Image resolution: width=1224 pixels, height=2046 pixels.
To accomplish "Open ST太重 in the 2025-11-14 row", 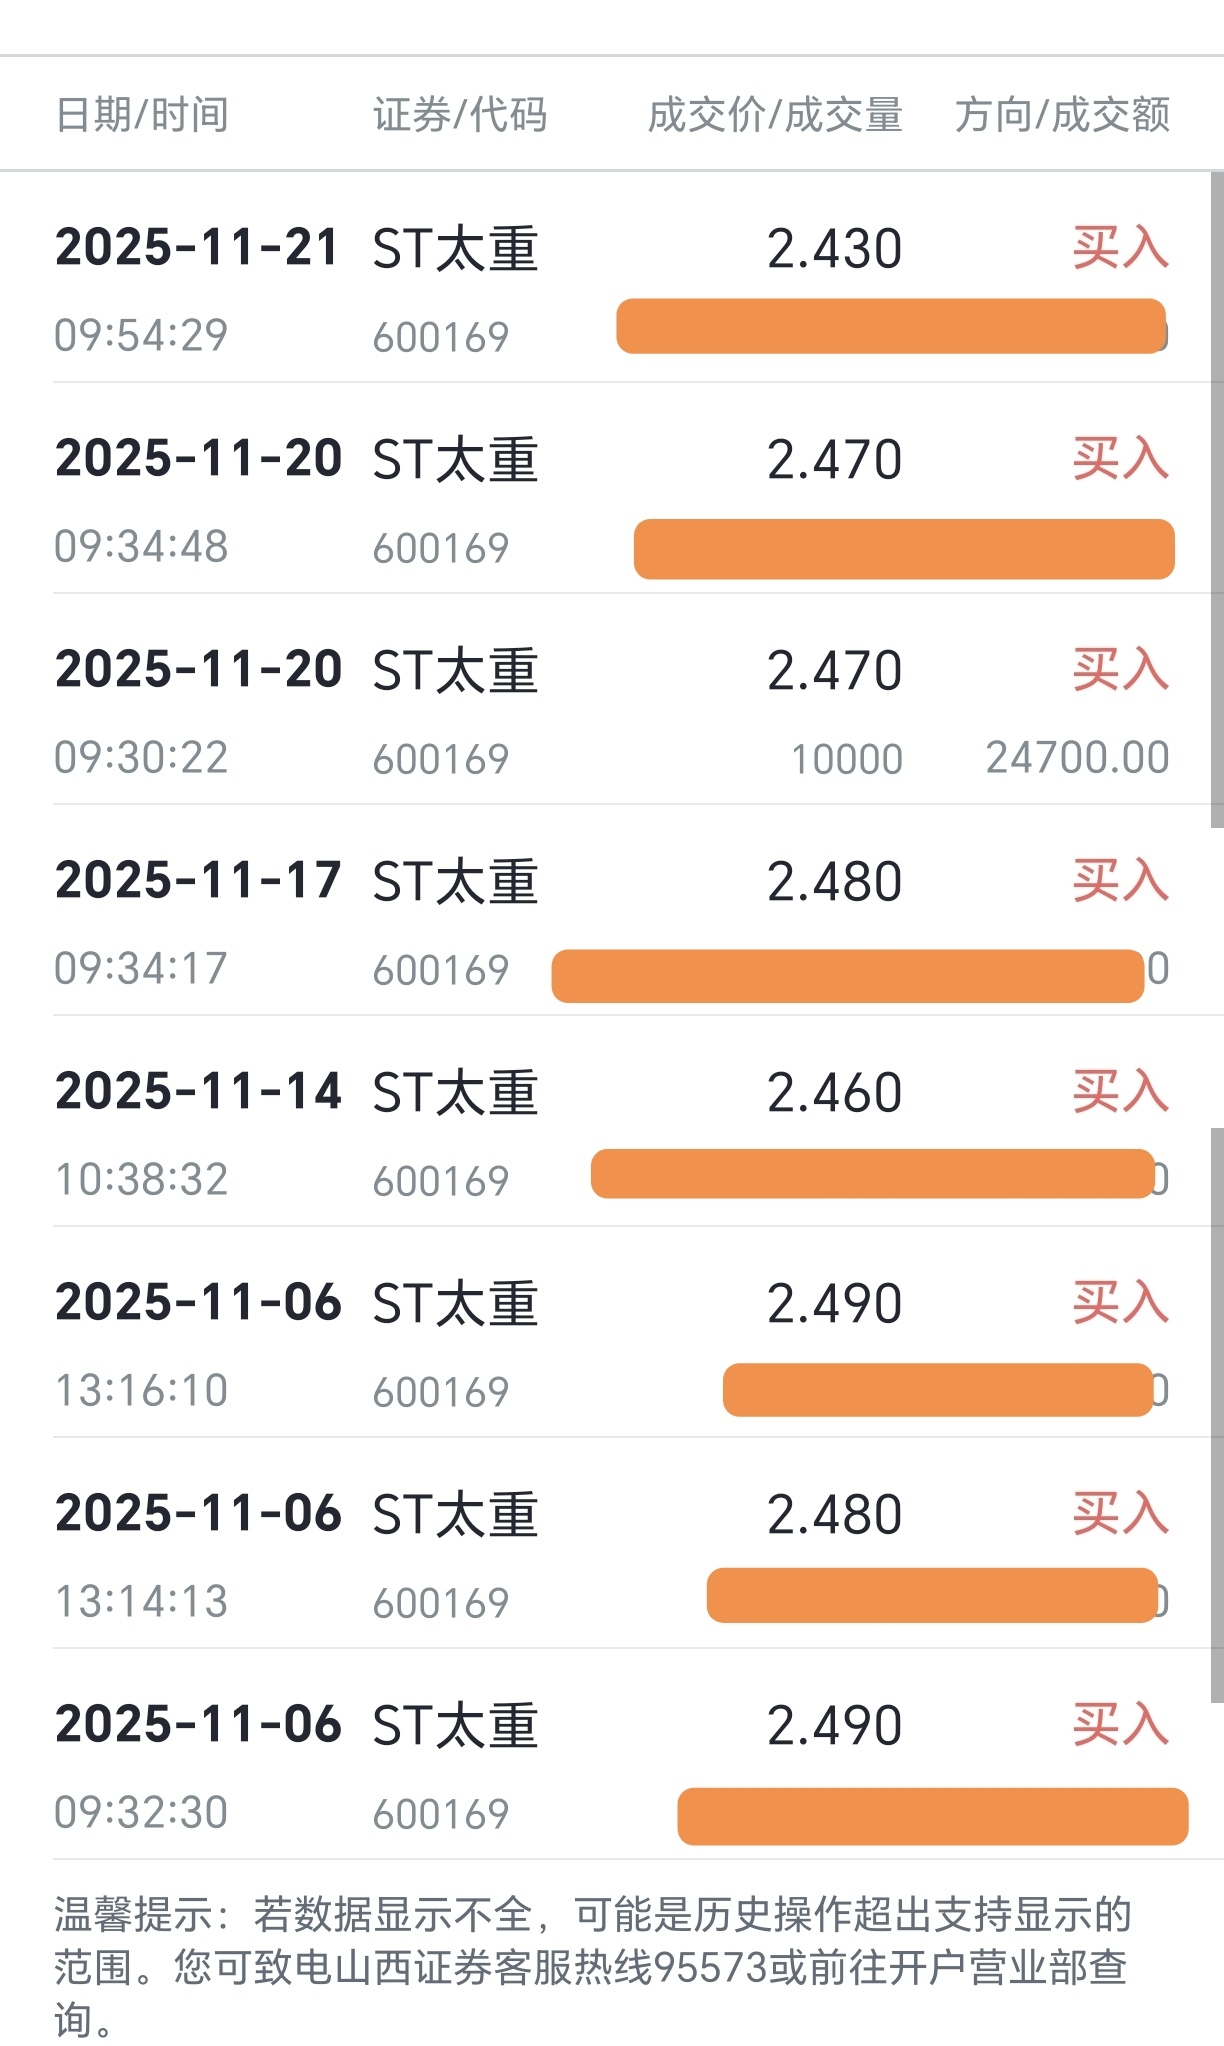I will (x=455, y=1092).
